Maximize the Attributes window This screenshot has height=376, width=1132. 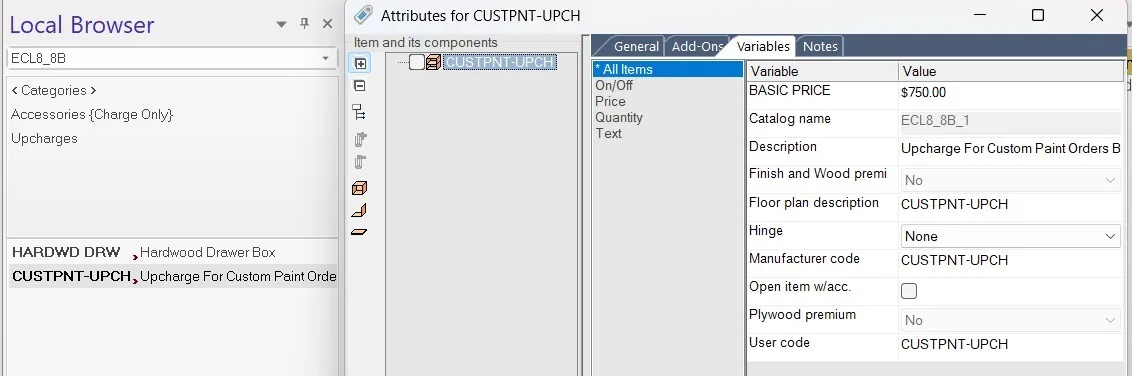[x=1037, y=15]
